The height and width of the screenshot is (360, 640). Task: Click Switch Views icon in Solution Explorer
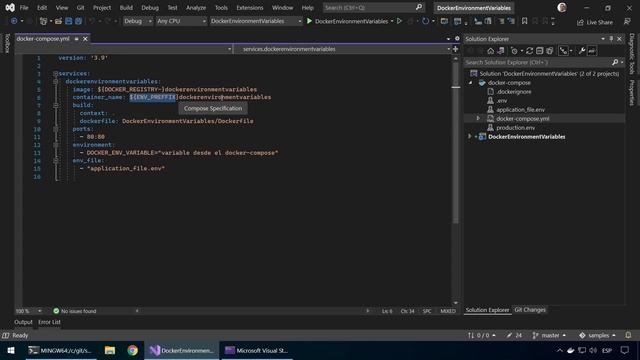501,51
